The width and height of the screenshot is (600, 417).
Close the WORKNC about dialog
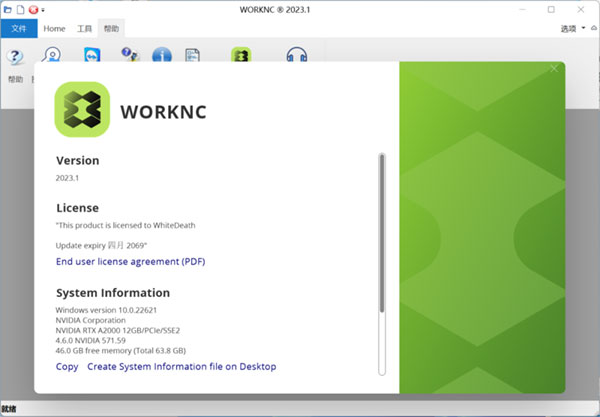pyautogui.click(x=554, y=69)
